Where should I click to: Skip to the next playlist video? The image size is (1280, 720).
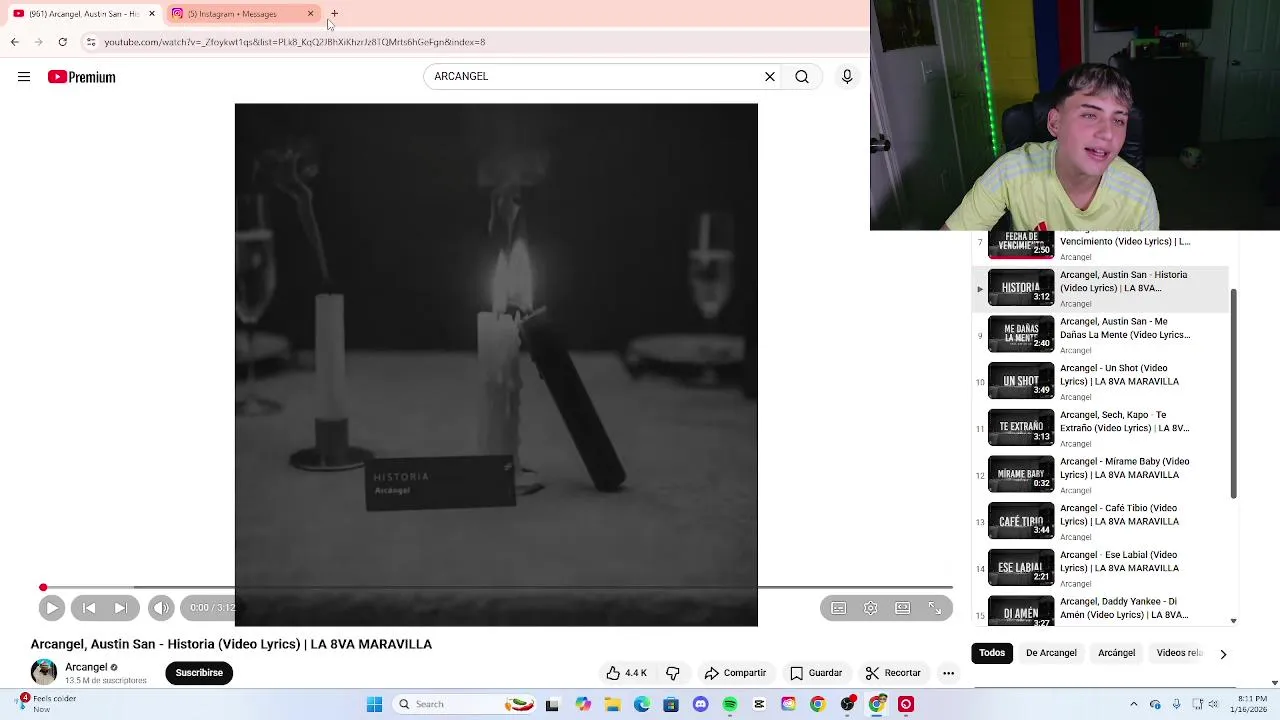[x=121, y=608]
